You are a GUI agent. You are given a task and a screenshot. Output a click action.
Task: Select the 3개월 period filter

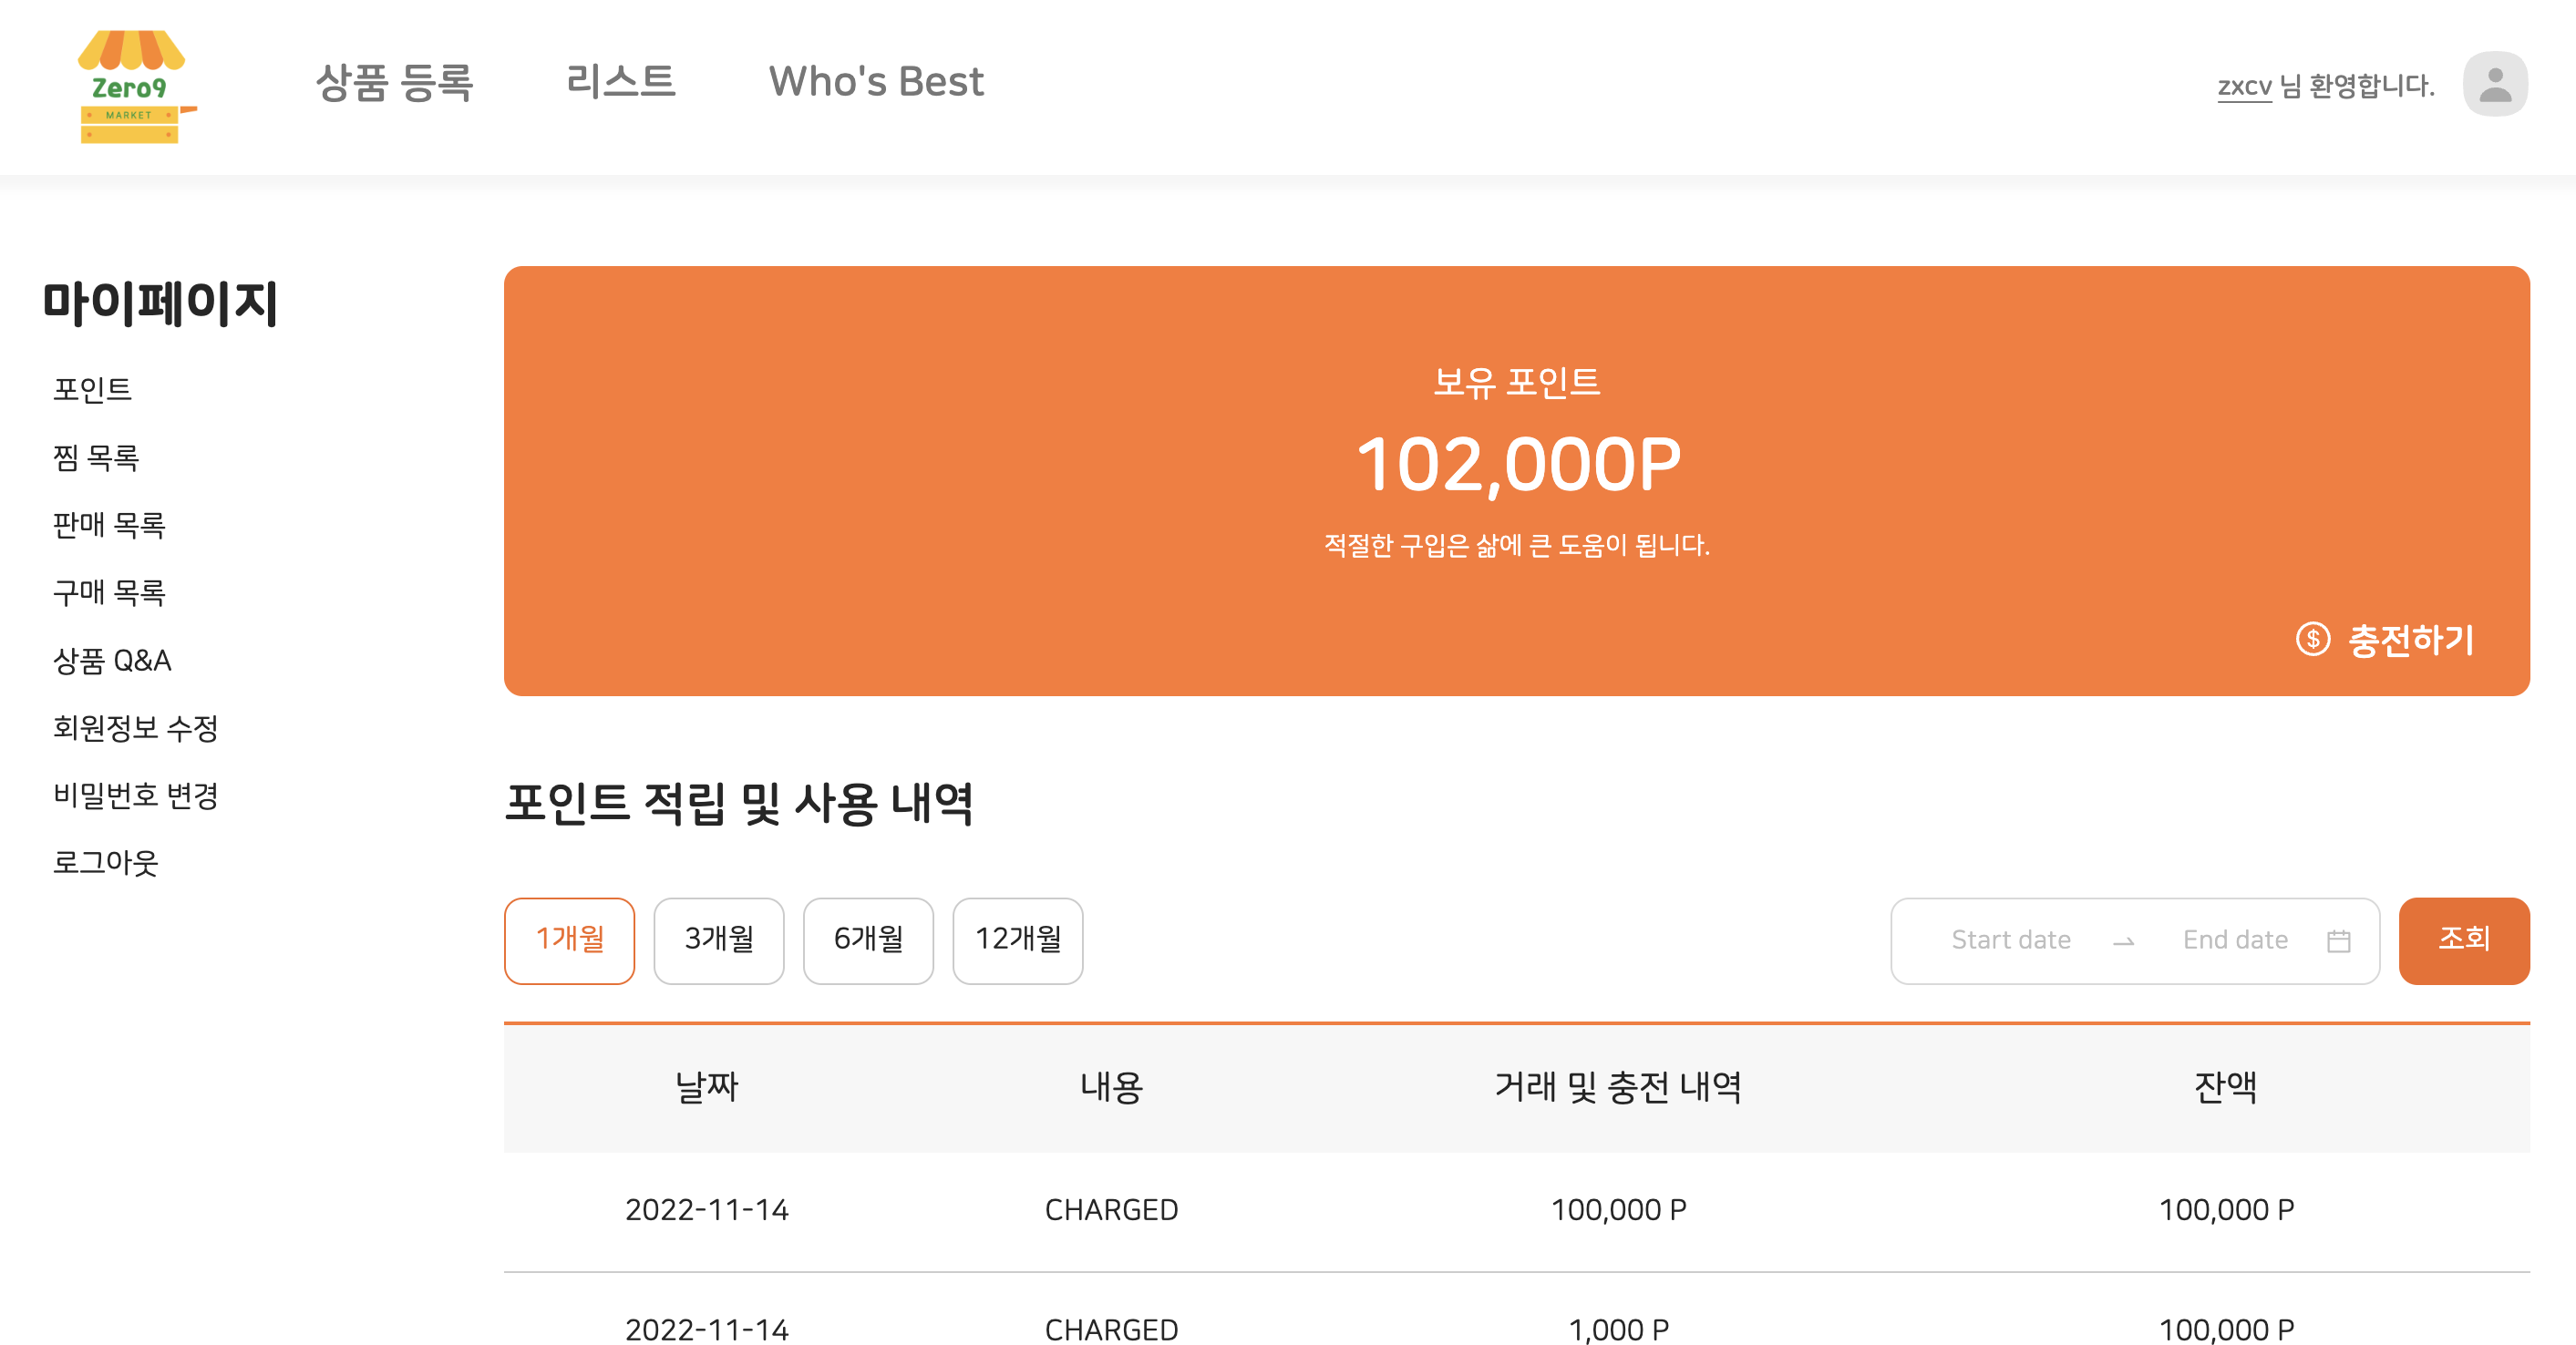[718, 940]
